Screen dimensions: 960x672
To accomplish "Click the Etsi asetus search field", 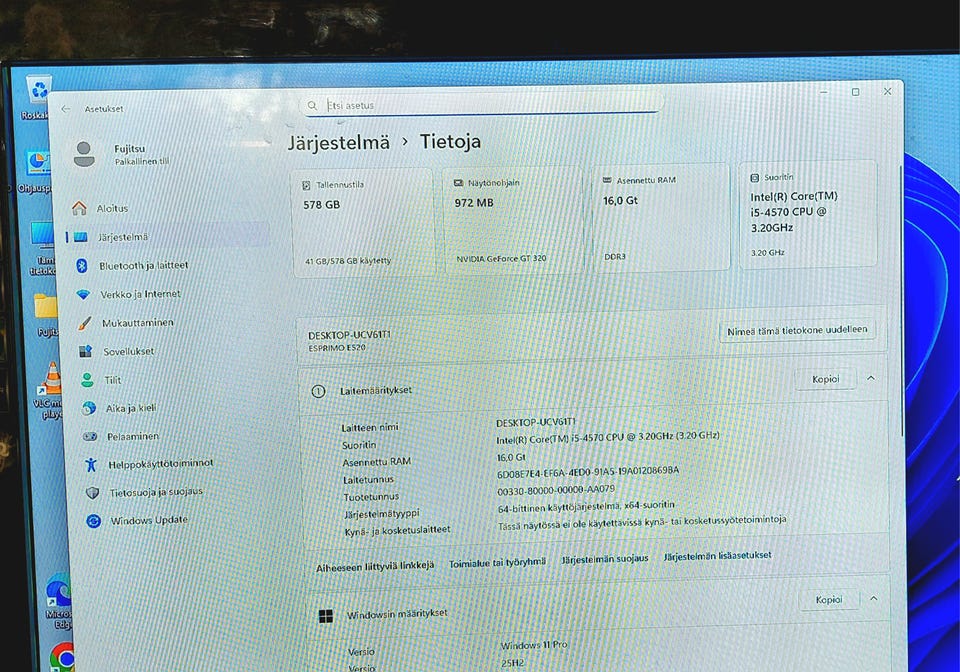I will tap(482, 105).
